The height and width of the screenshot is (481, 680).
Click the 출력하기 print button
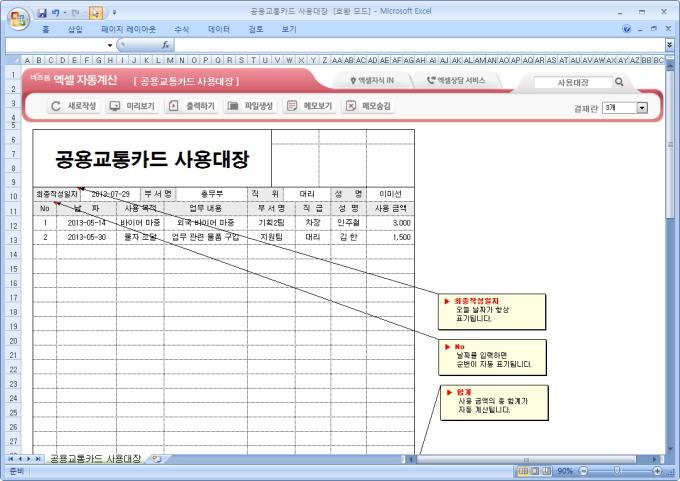point(192,106)
